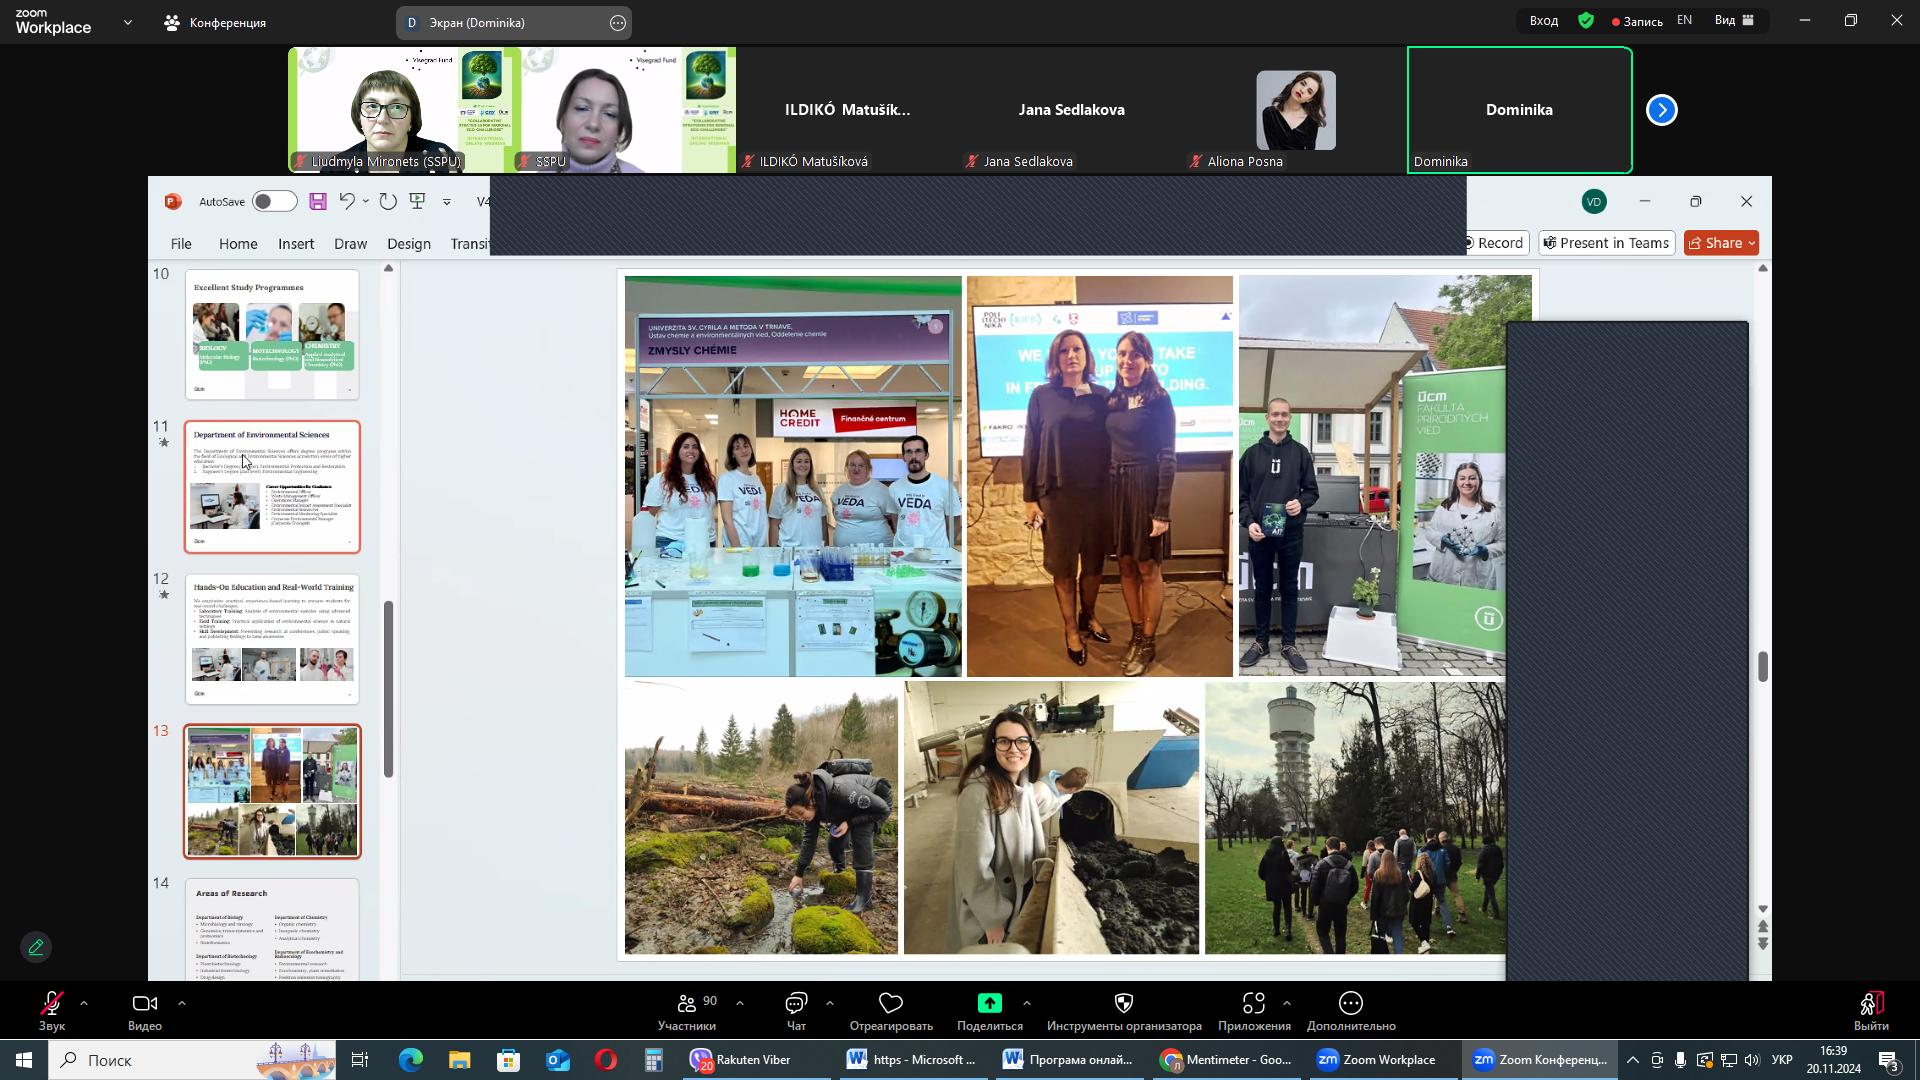Toggle the AutoSave switch
The height and width of the screenshot is (1080, 1920).
click(x=274, y=202)
